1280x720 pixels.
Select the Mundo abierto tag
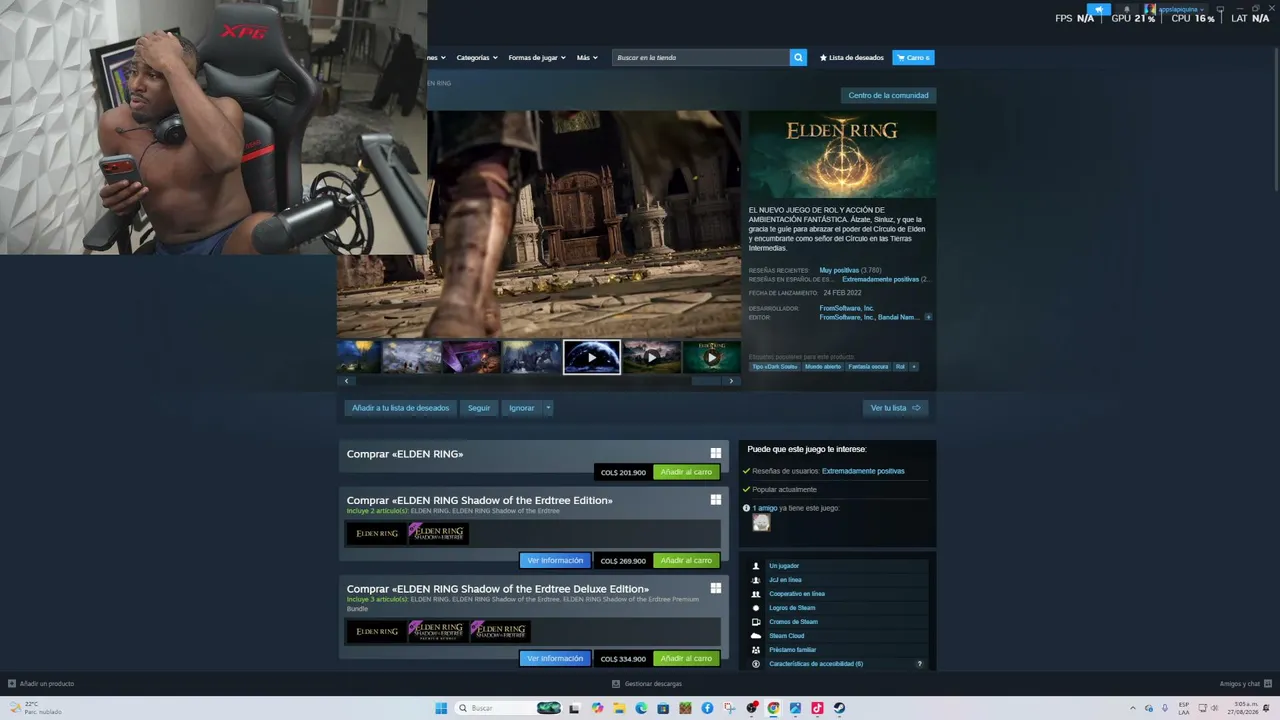(x=823, y=367)
